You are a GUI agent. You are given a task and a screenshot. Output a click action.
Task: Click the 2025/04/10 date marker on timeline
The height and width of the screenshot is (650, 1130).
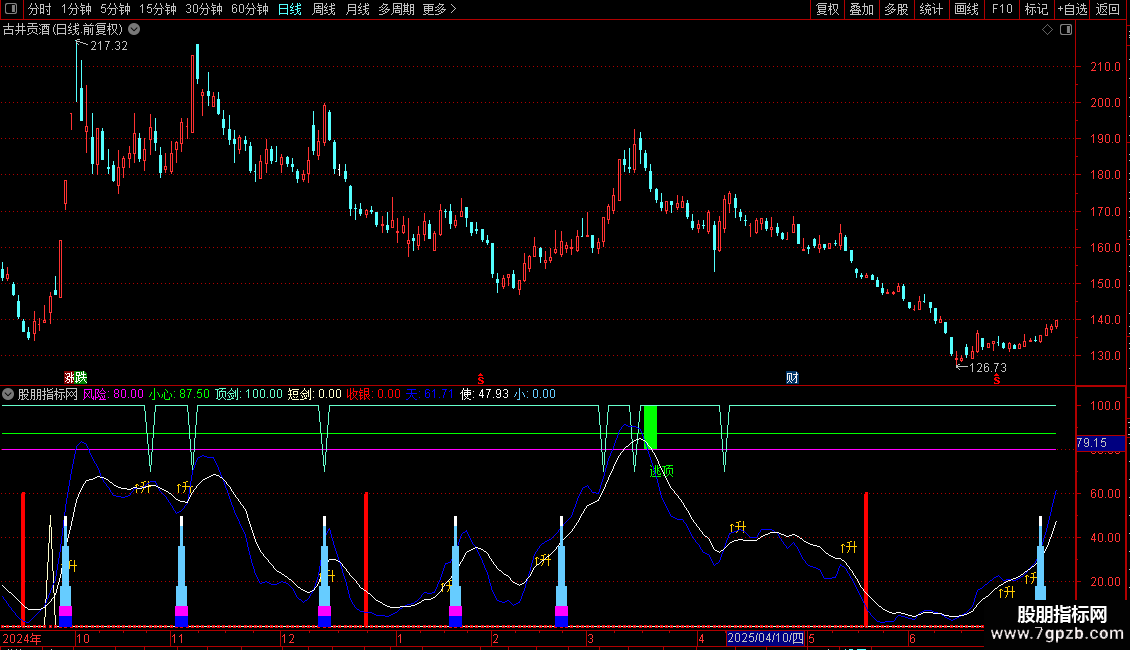click(x=765, y=638)
